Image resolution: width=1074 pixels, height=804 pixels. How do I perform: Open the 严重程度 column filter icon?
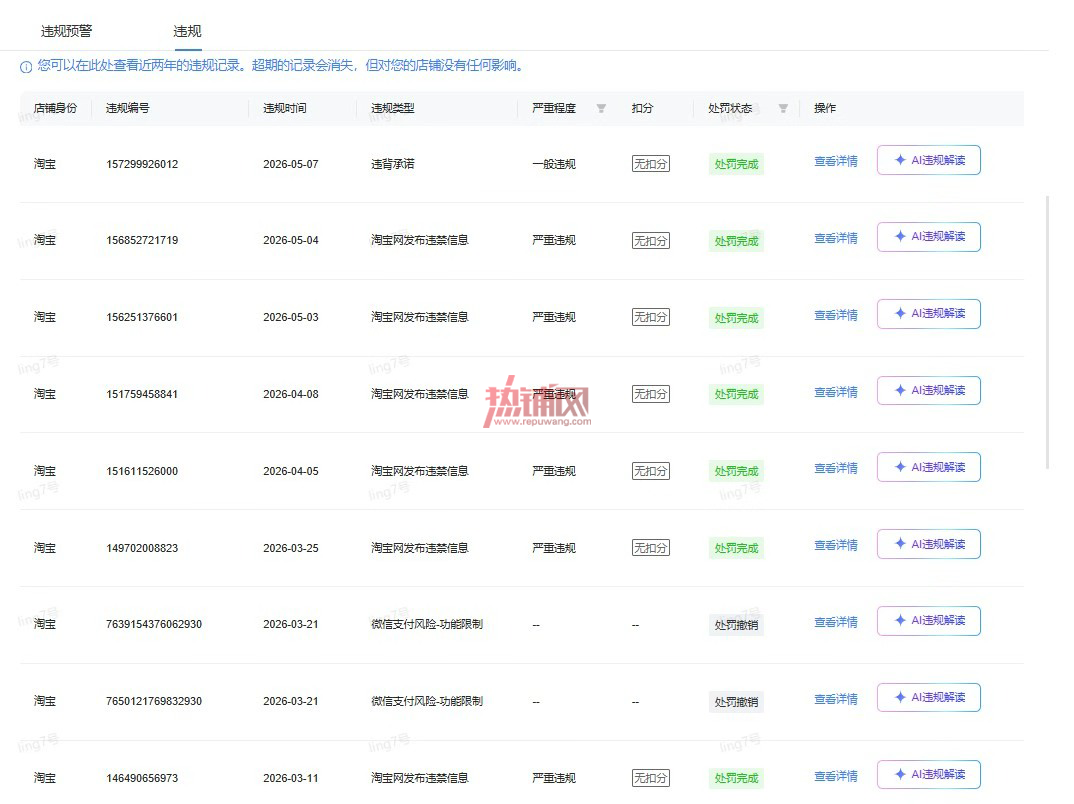[601, 108]
